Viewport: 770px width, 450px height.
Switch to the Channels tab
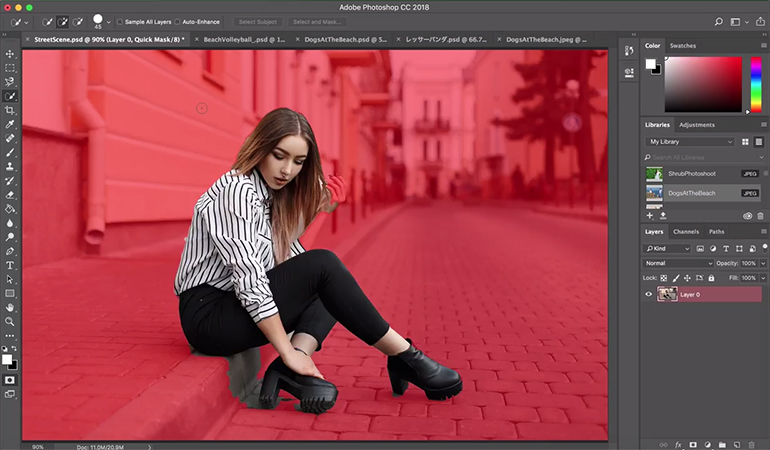(686, 232)
